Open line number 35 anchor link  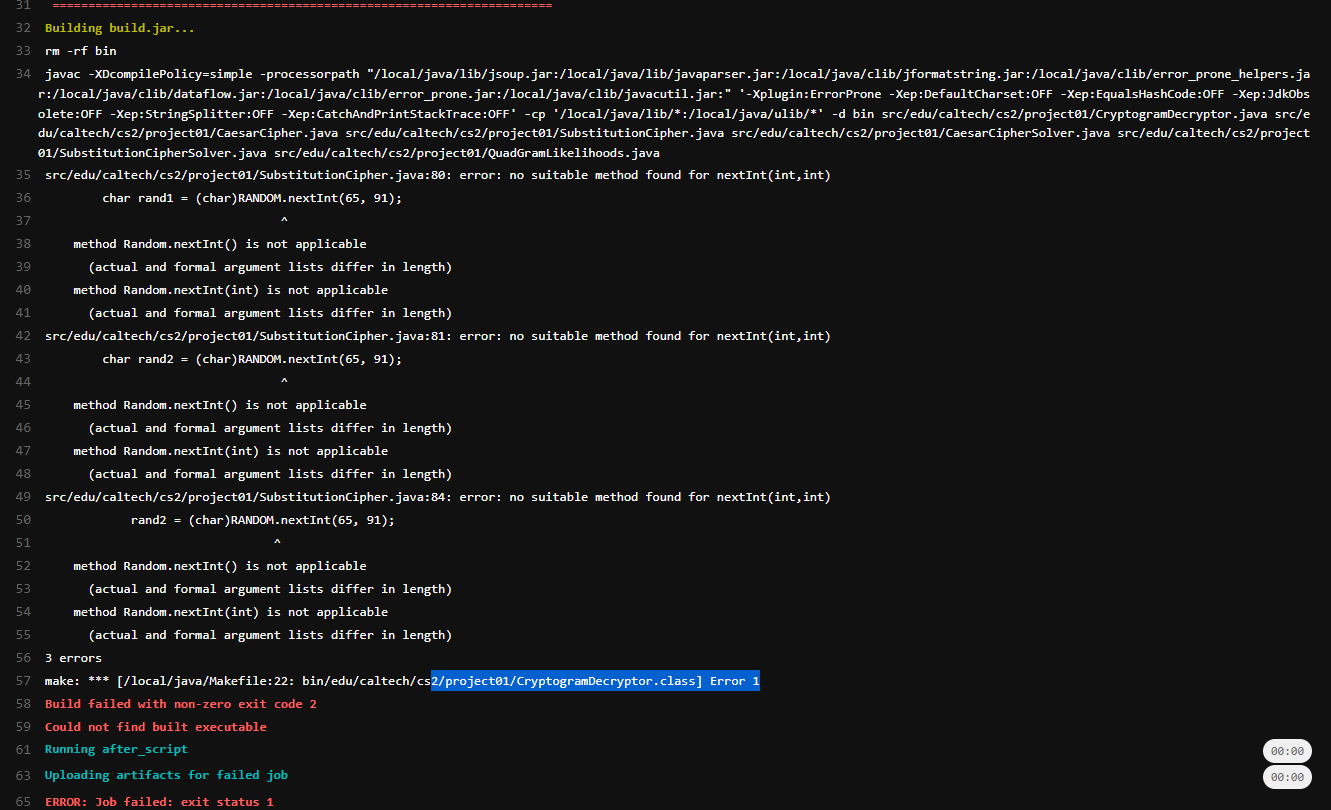pyautogui.click(x=23, y=175)
